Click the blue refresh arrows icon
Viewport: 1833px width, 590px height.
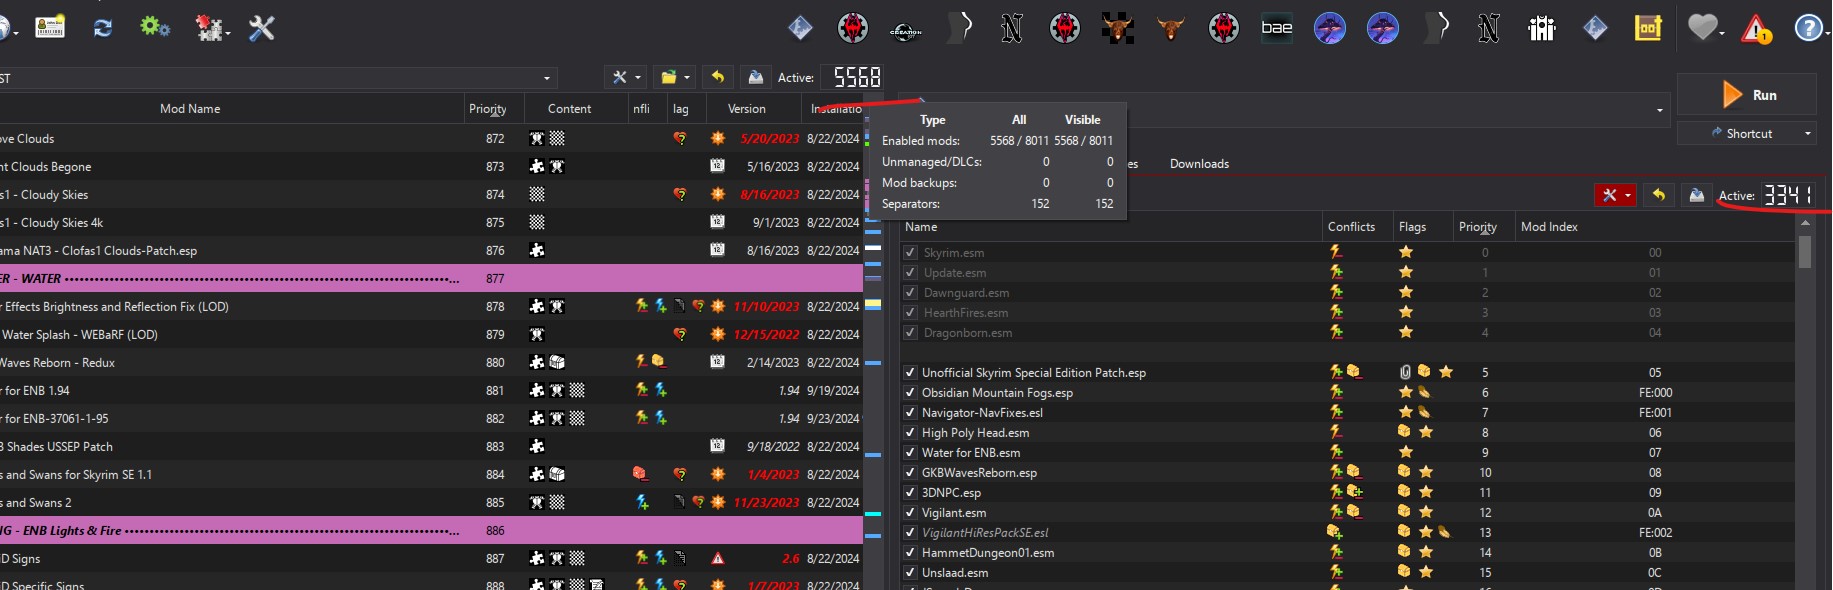click(102, 28)
